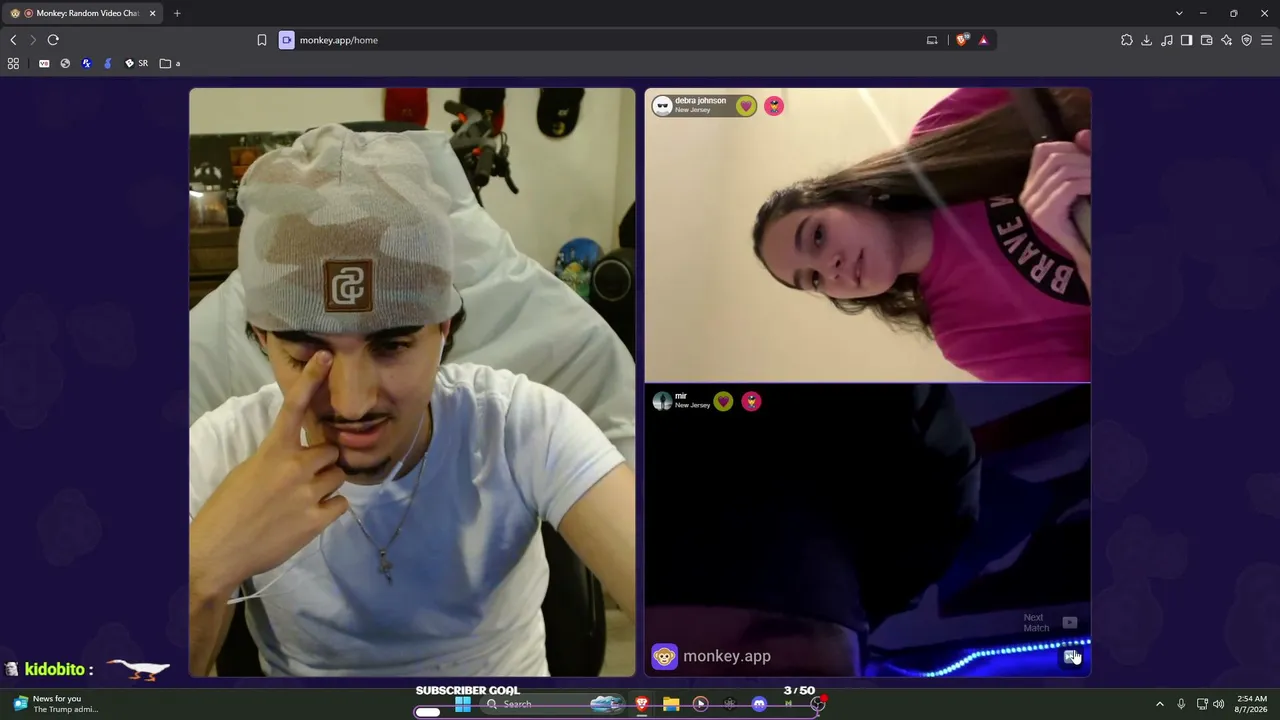Toggle the browser sidebar panel
Screen dimensions: 1280x720
pos(1187,40)
